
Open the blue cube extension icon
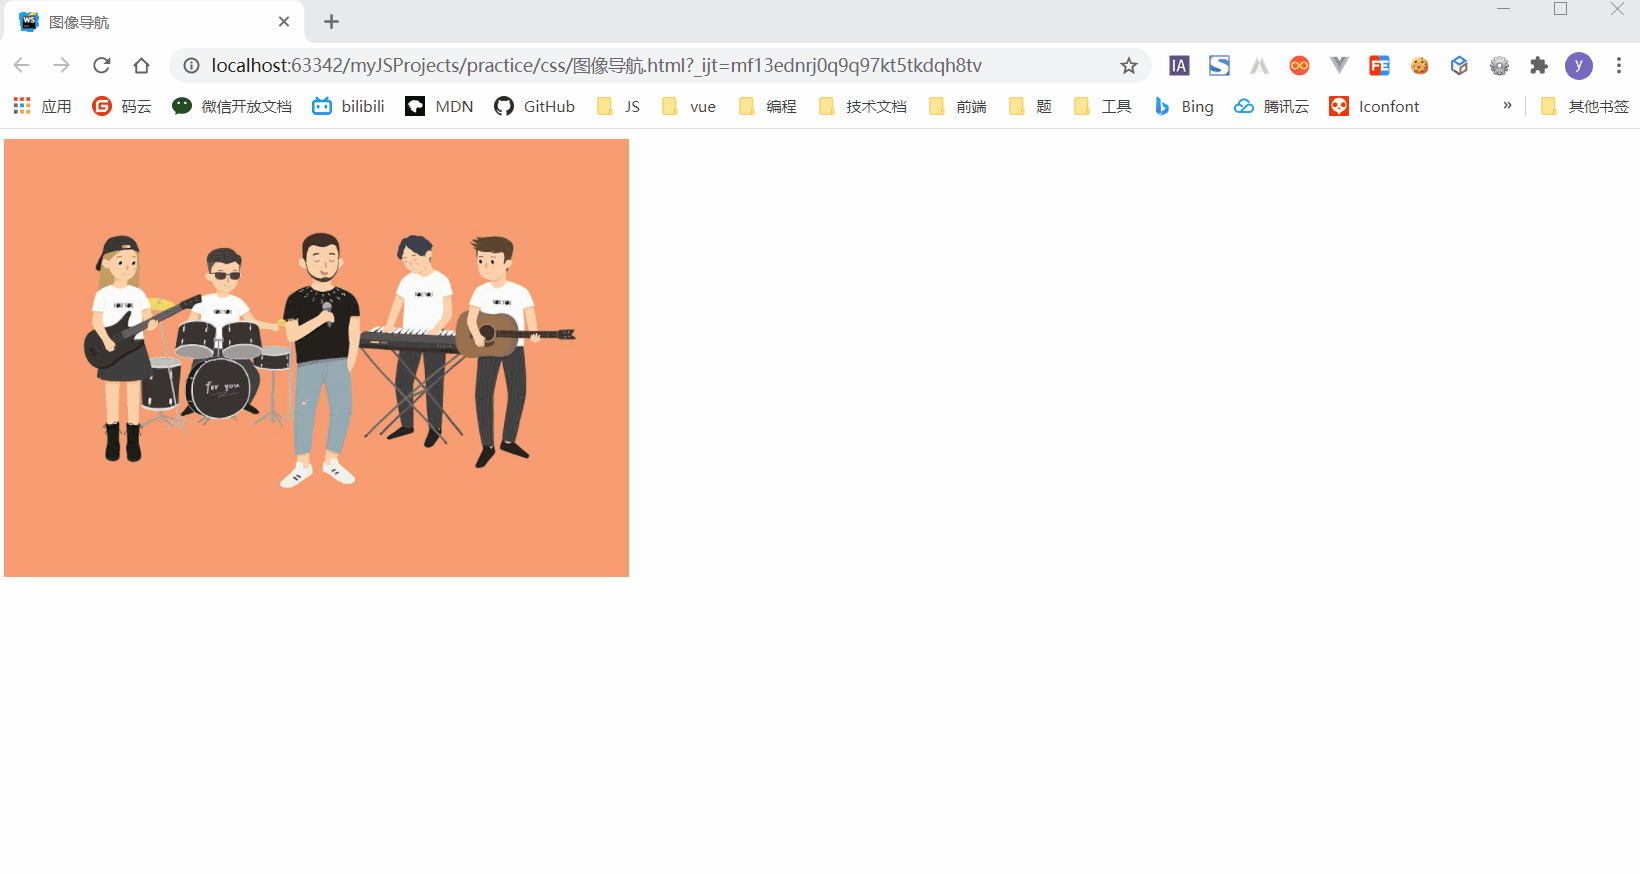click(x=1459, y=66)
